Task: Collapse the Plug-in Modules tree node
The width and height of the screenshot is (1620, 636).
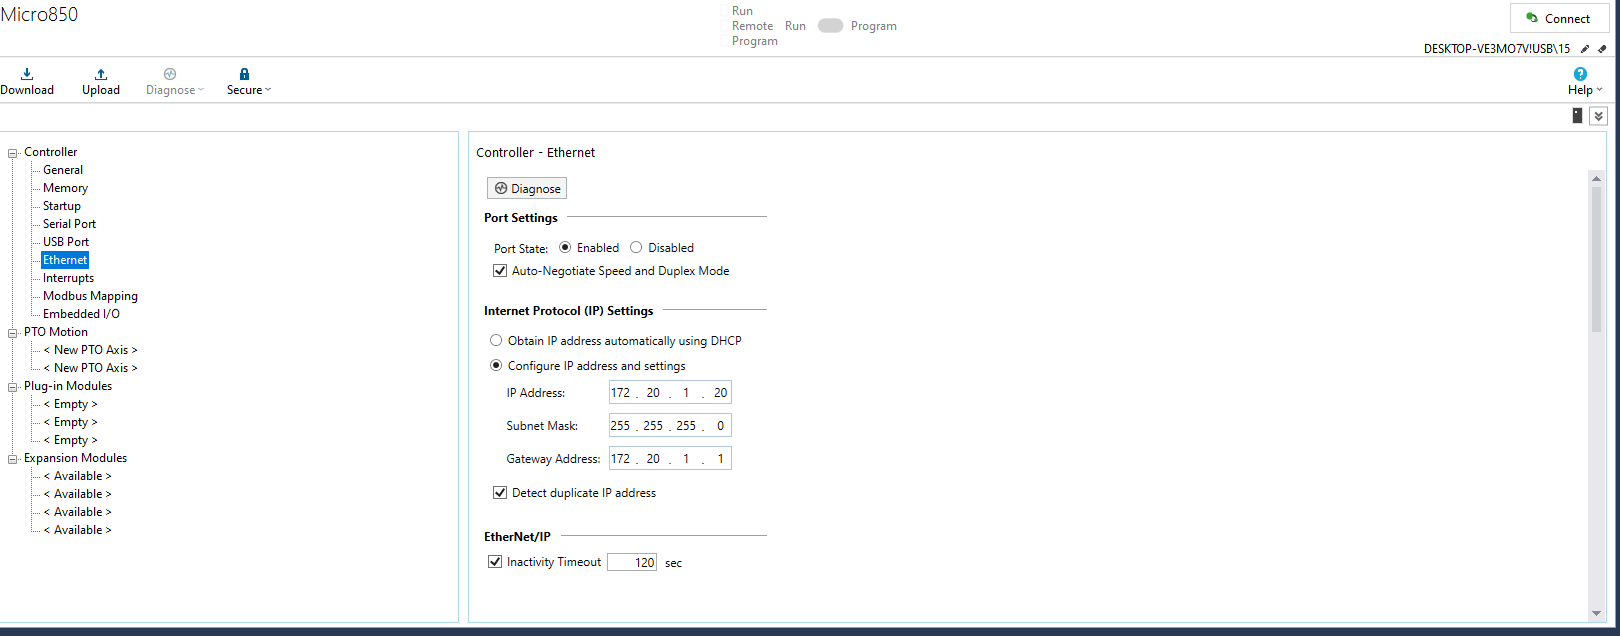Action: 13,387
